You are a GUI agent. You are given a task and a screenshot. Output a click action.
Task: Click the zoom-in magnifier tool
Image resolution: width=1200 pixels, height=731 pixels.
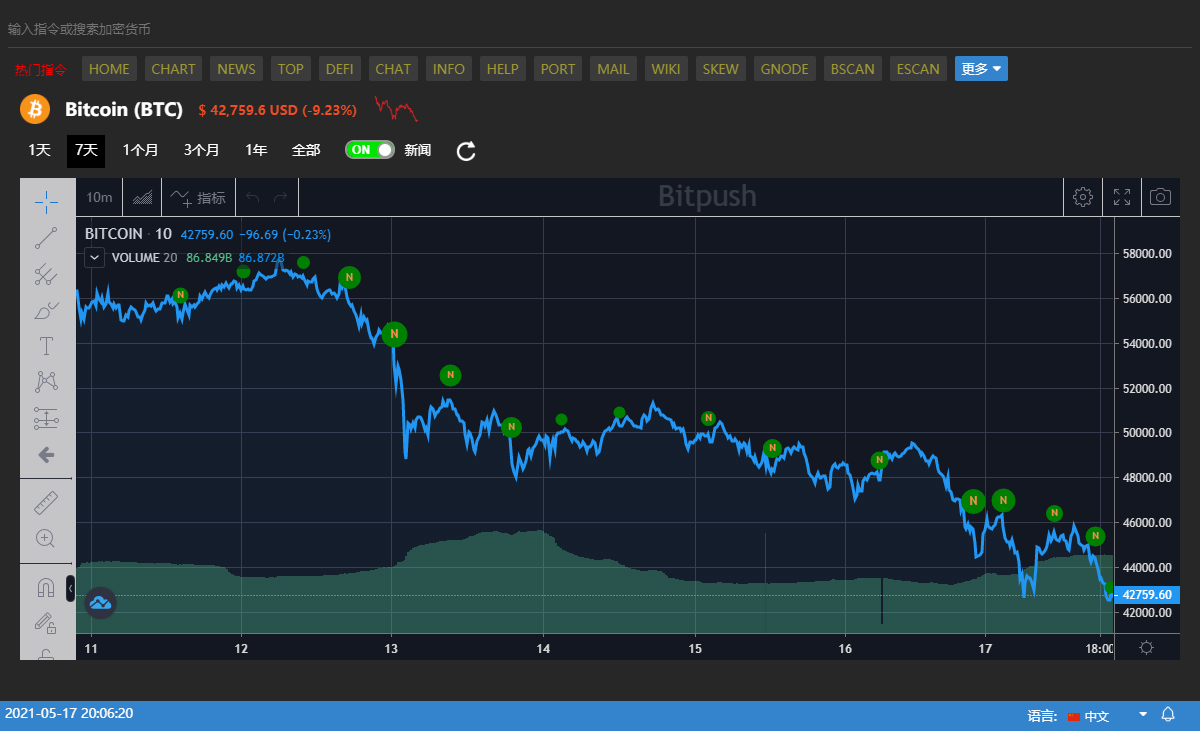(x=46, y=538)
